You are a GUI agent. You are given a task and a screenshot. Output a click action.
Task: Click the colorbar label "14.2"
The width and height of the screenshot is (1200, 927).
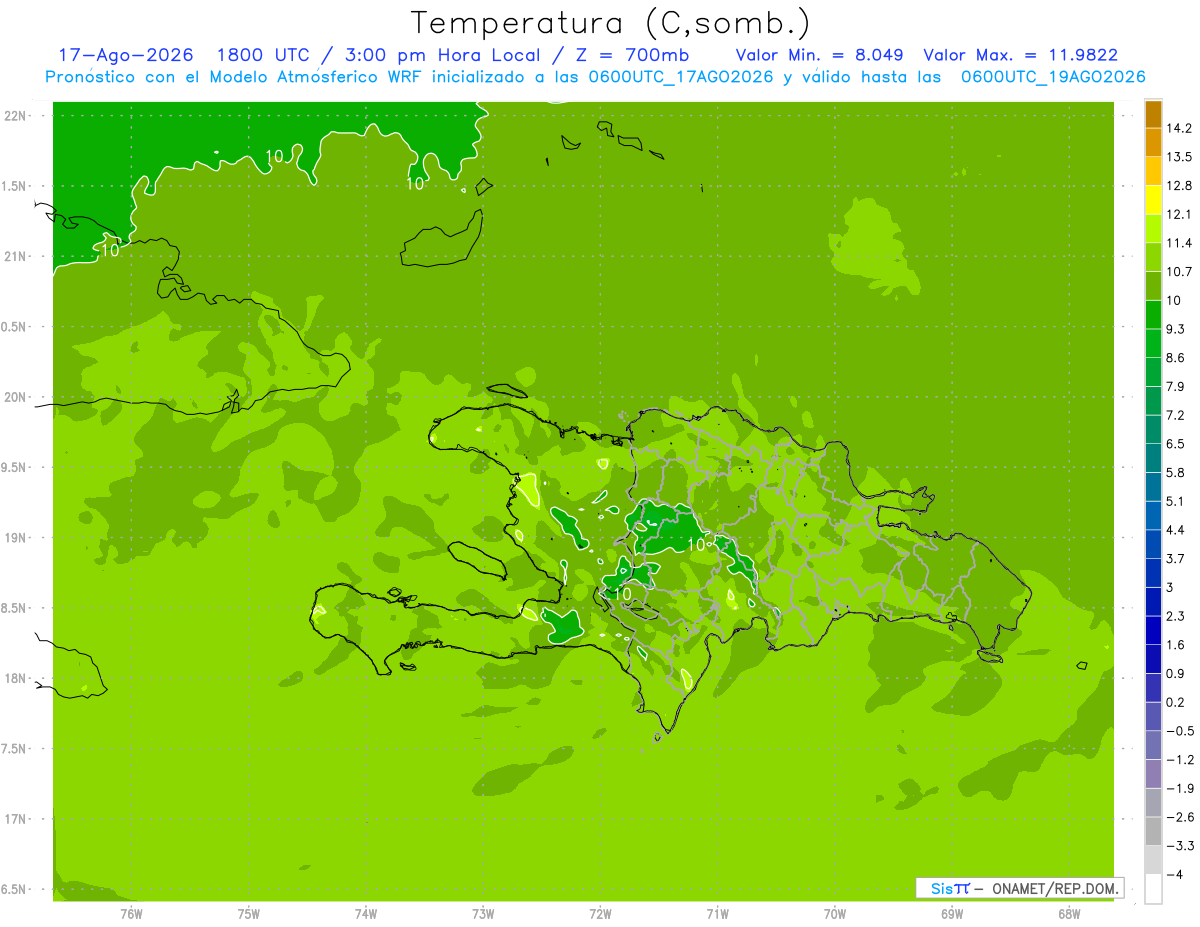pyautogui.click(x=1178, y=128)
